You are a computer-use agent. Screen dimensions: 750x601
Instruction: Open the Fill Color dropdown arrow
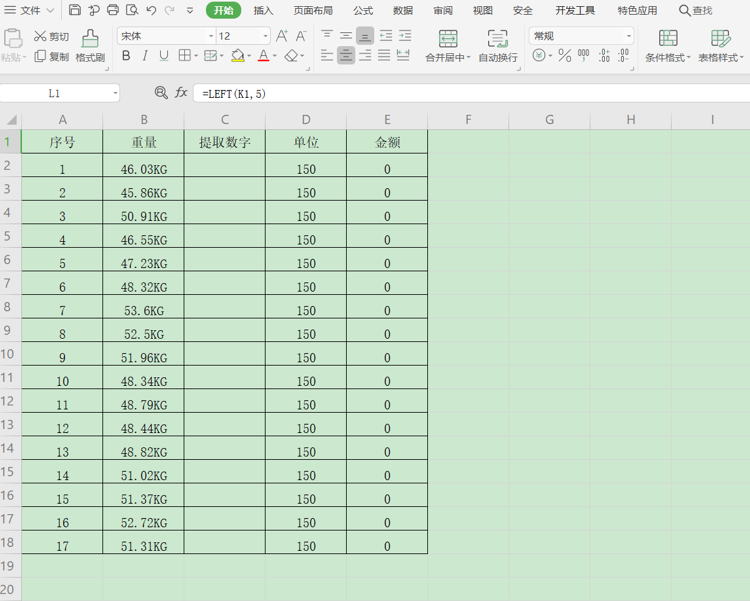pyautogui.click(x=249, y=56)
